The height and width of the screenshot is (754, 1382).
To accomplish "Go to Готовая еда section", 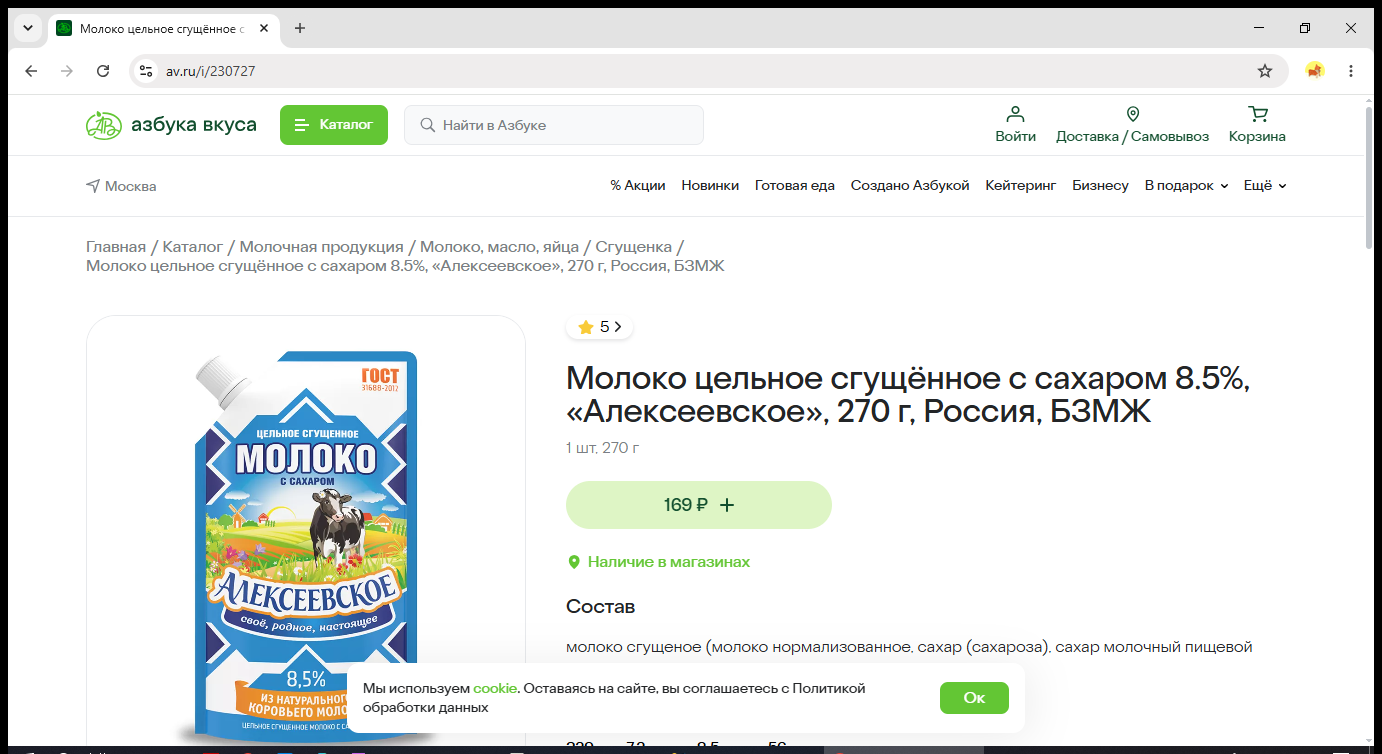I will pos(795,186).
